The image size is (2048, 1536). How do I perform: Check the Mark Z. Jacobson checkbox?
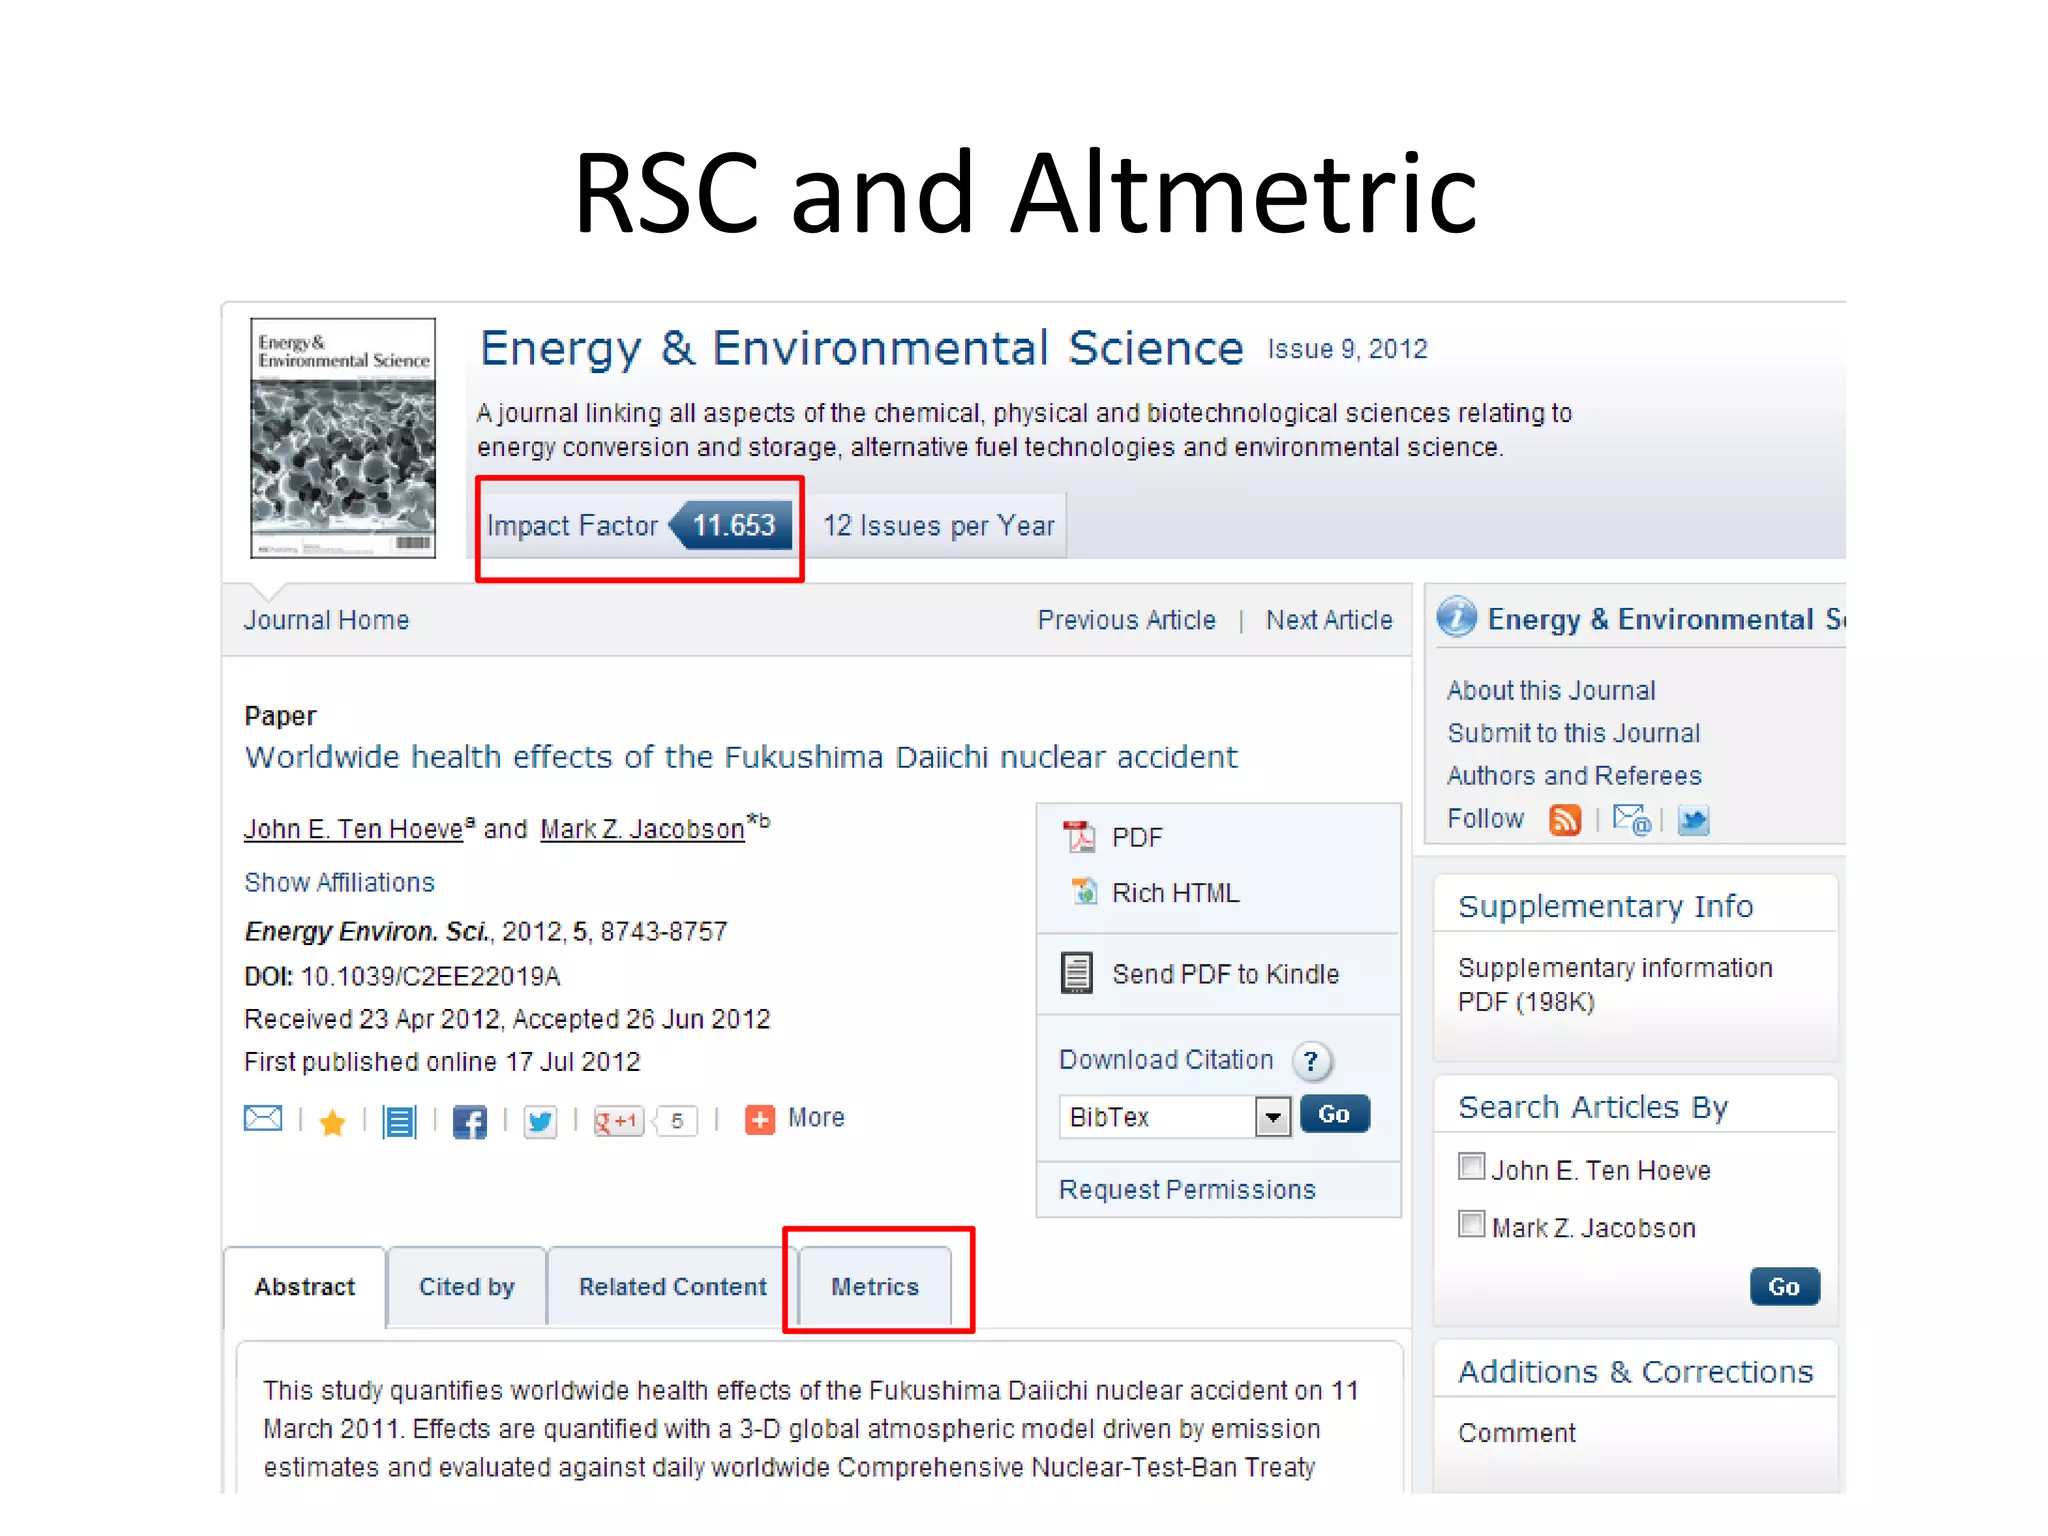coord(1471,1224)
